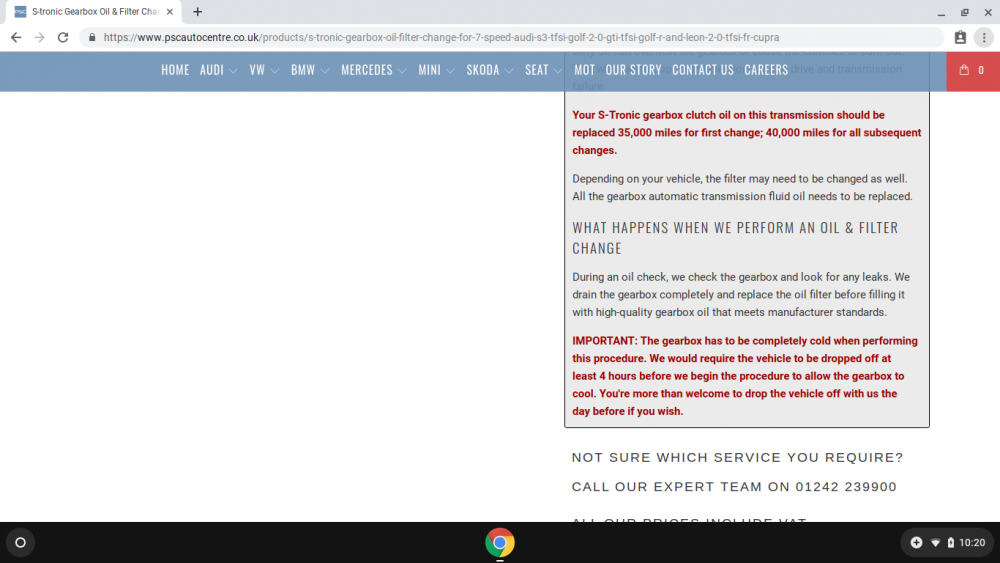This screenshot has width=1000, height=563.
Task: Open the status tray clock 10:20
Action: [972, 543]
